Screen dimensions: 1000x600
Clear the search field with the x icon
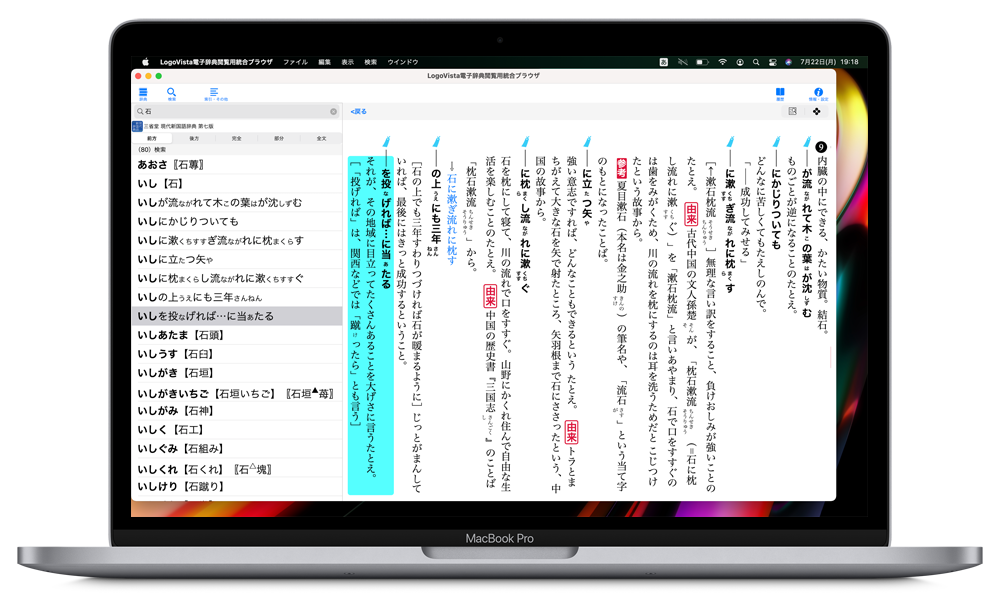point(334,112)
